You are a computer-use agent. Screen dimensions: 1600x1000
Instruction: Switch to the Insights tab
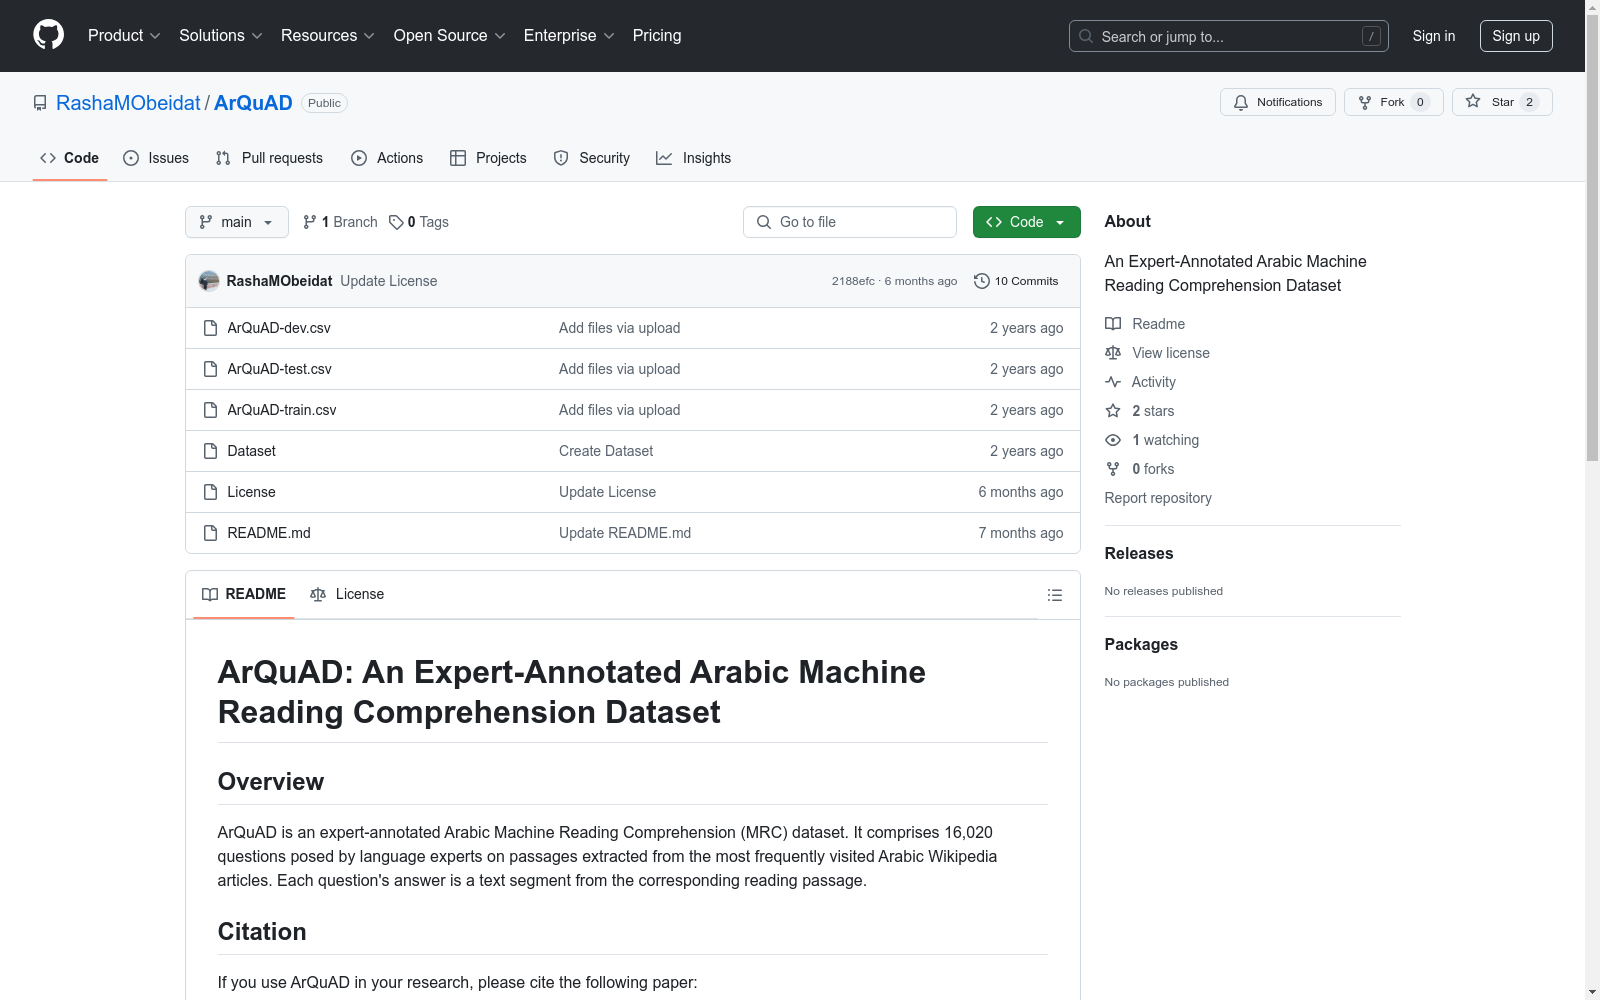694,158
